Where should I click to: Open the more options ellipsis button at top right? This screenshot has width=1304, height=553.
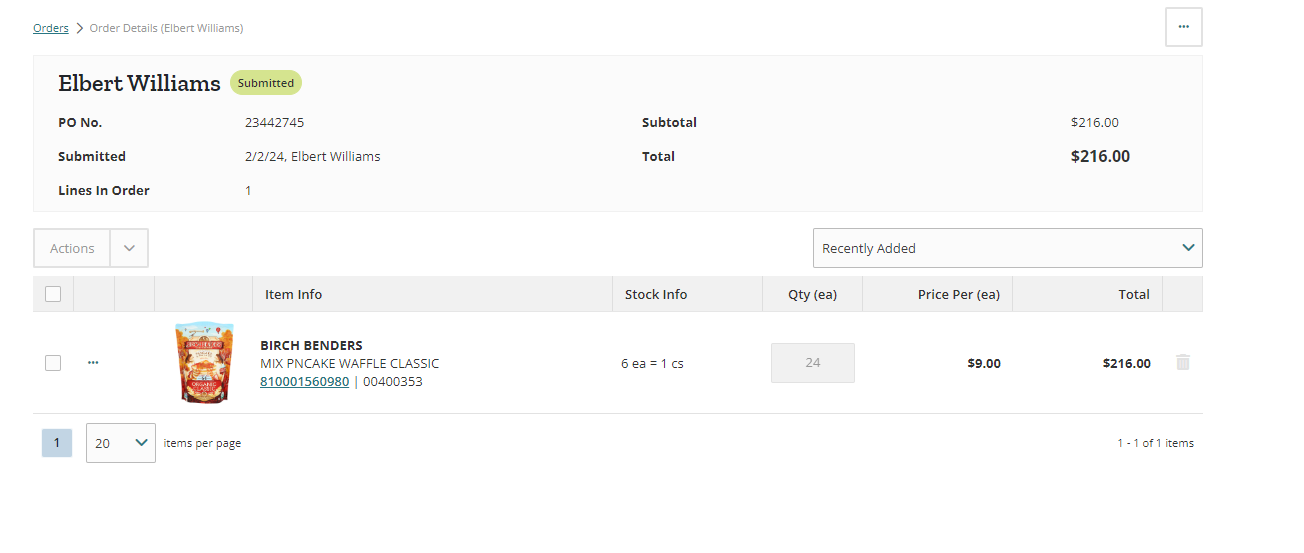pyautogui.click(x=1184, y=27)
